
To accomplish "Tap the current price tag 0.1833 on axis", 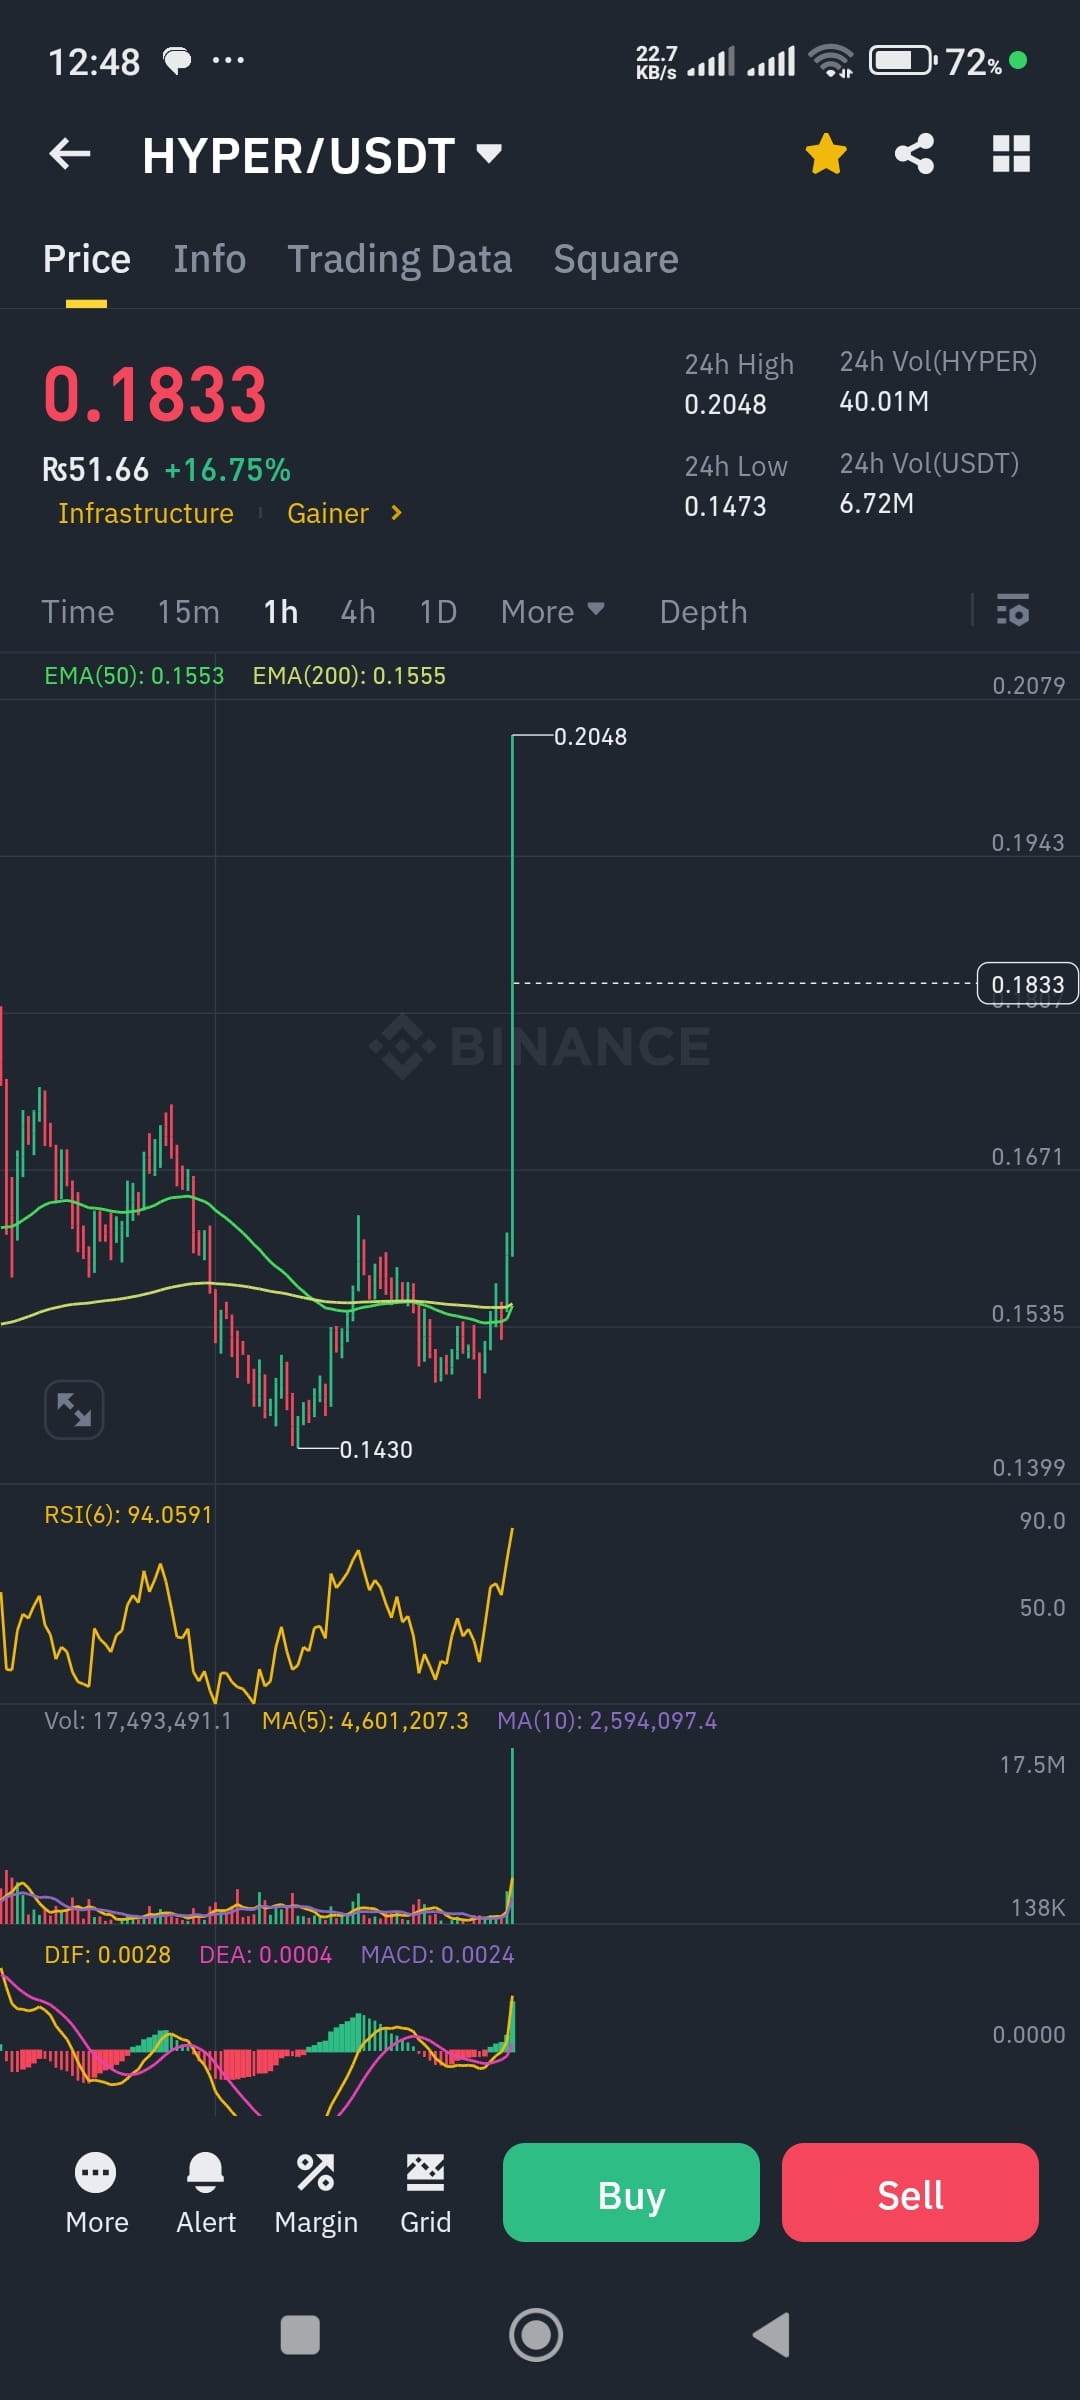I will 1028,984.
